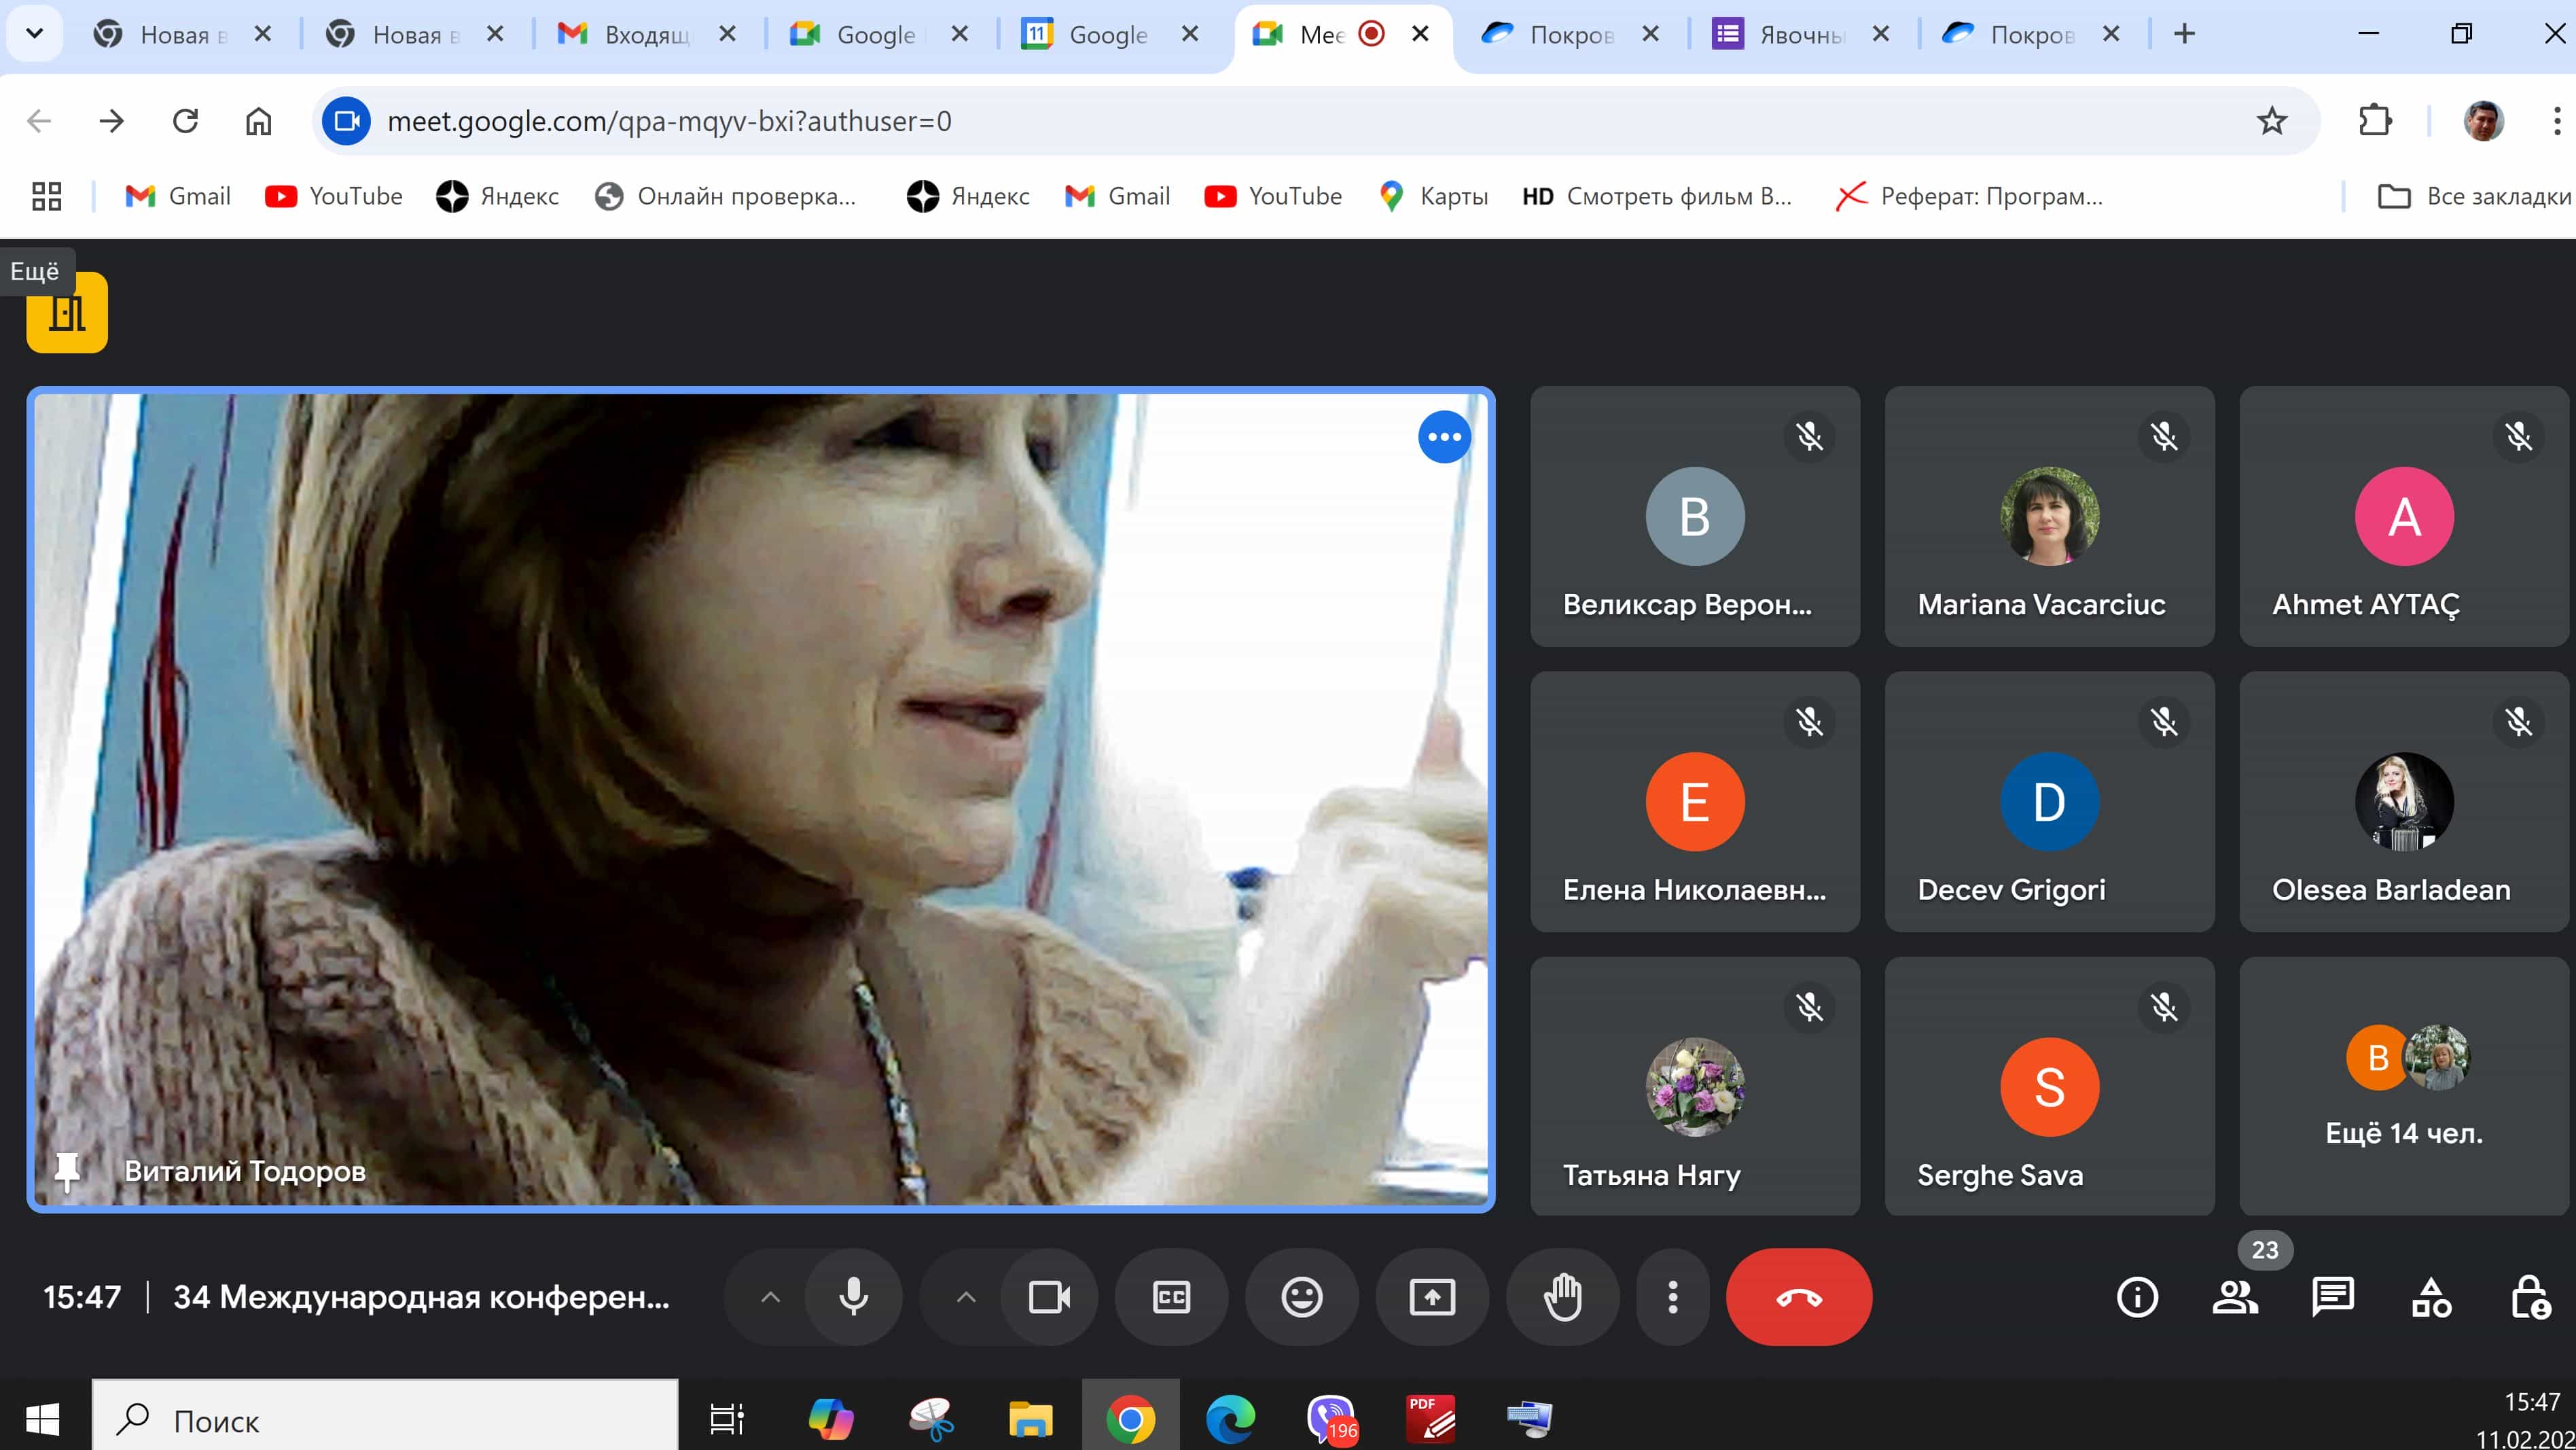Screen dimensions: 2576x1450
Task: Open the chat messages panel icon
Action: coord(2332,1297)
